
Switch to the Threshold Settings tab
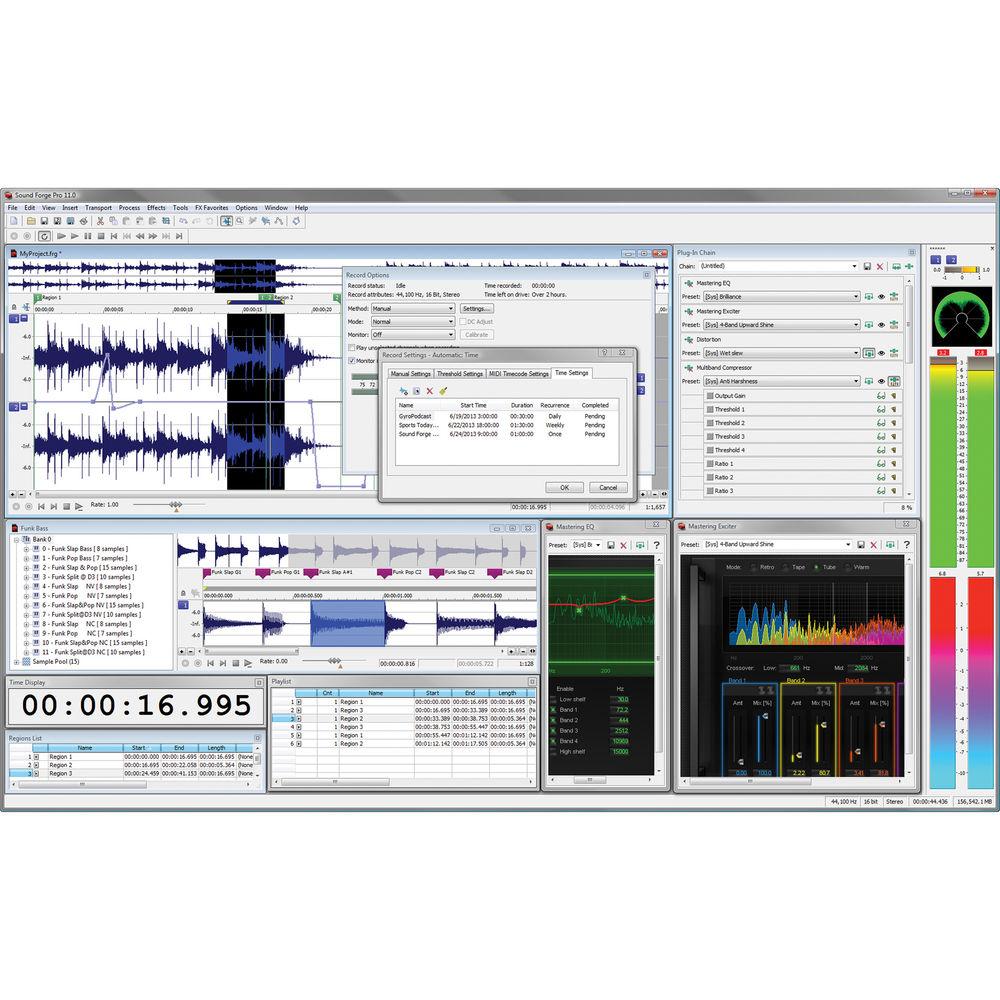coord(460,373)
